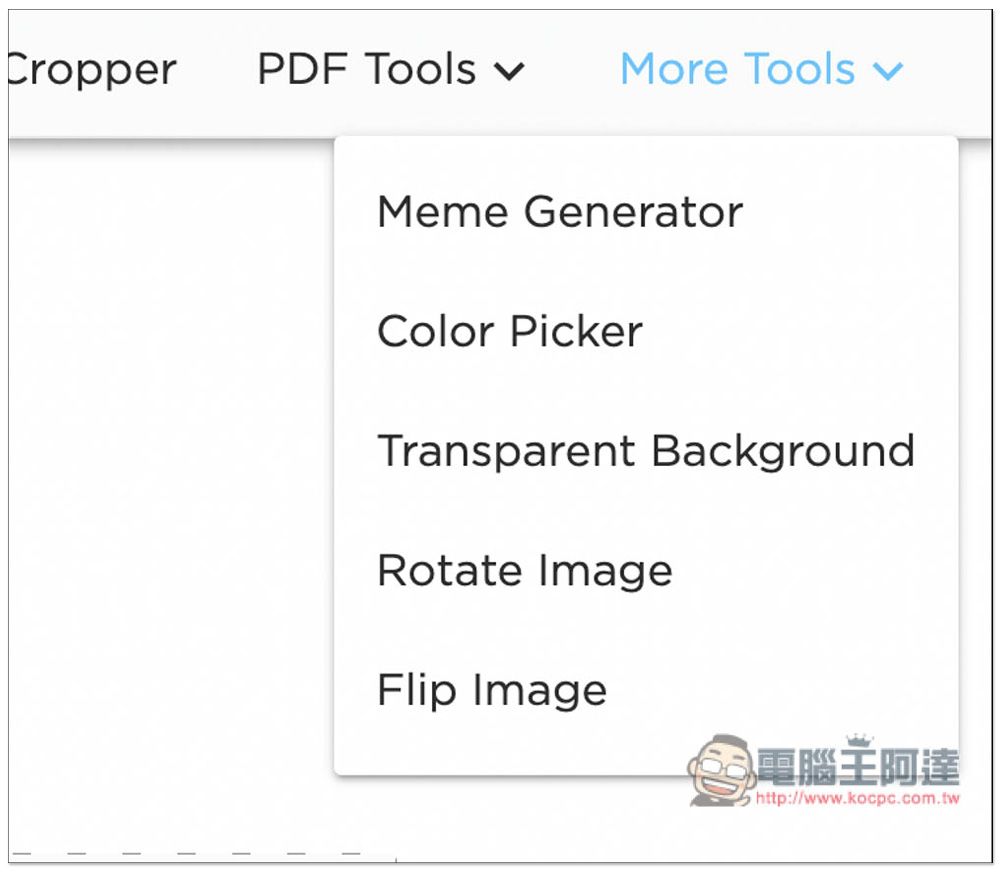Image resolution: width=1000 pixels, height=873 pixels.
Task: Expand the PDF Tools chevron arrow
Action: pyautogui.click(x=509, y=71)
